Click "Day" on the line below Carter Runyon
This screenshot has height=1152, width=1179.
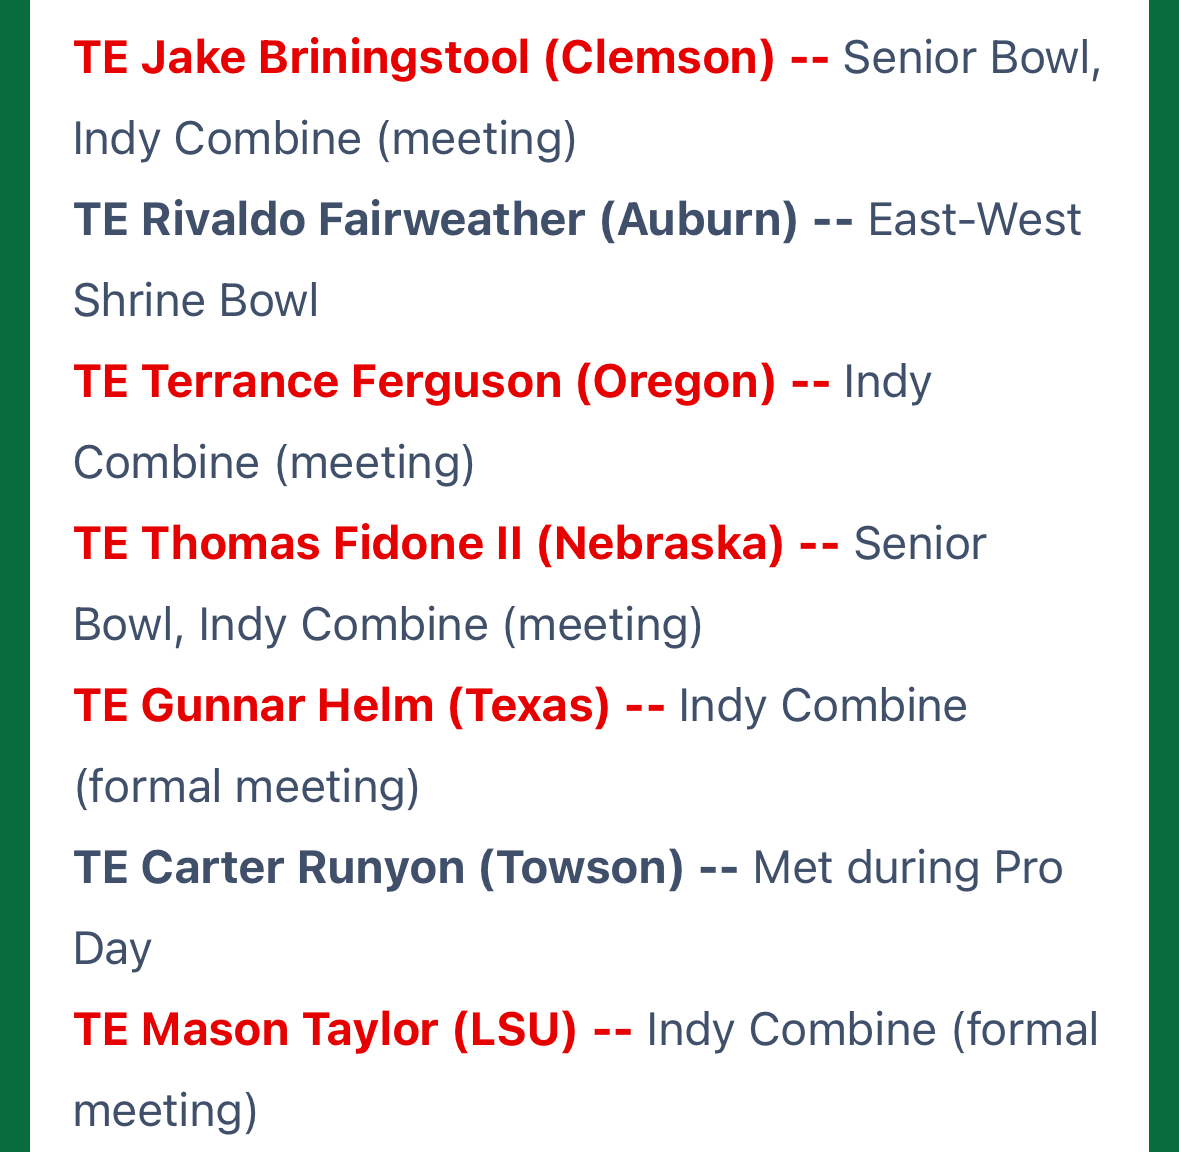[112, 949]
